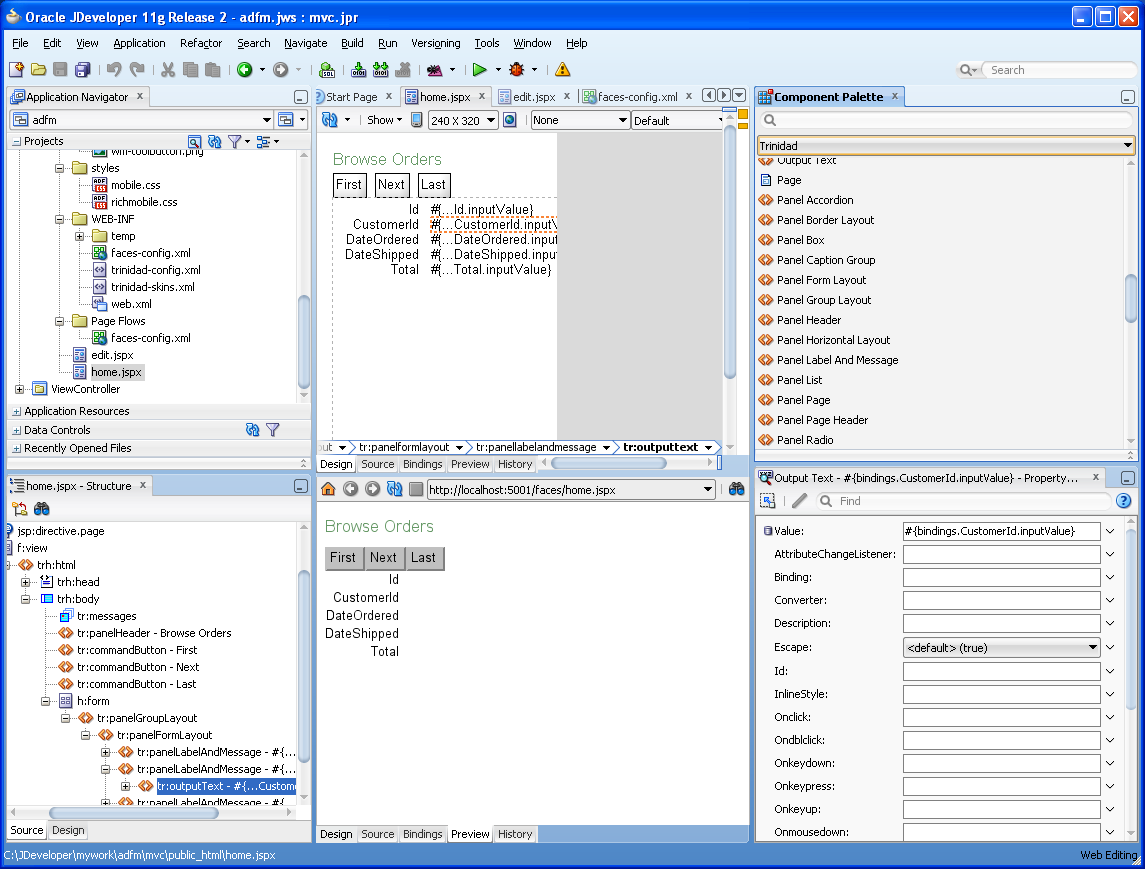Open the preview URL address dropdown

pos(708,489)
